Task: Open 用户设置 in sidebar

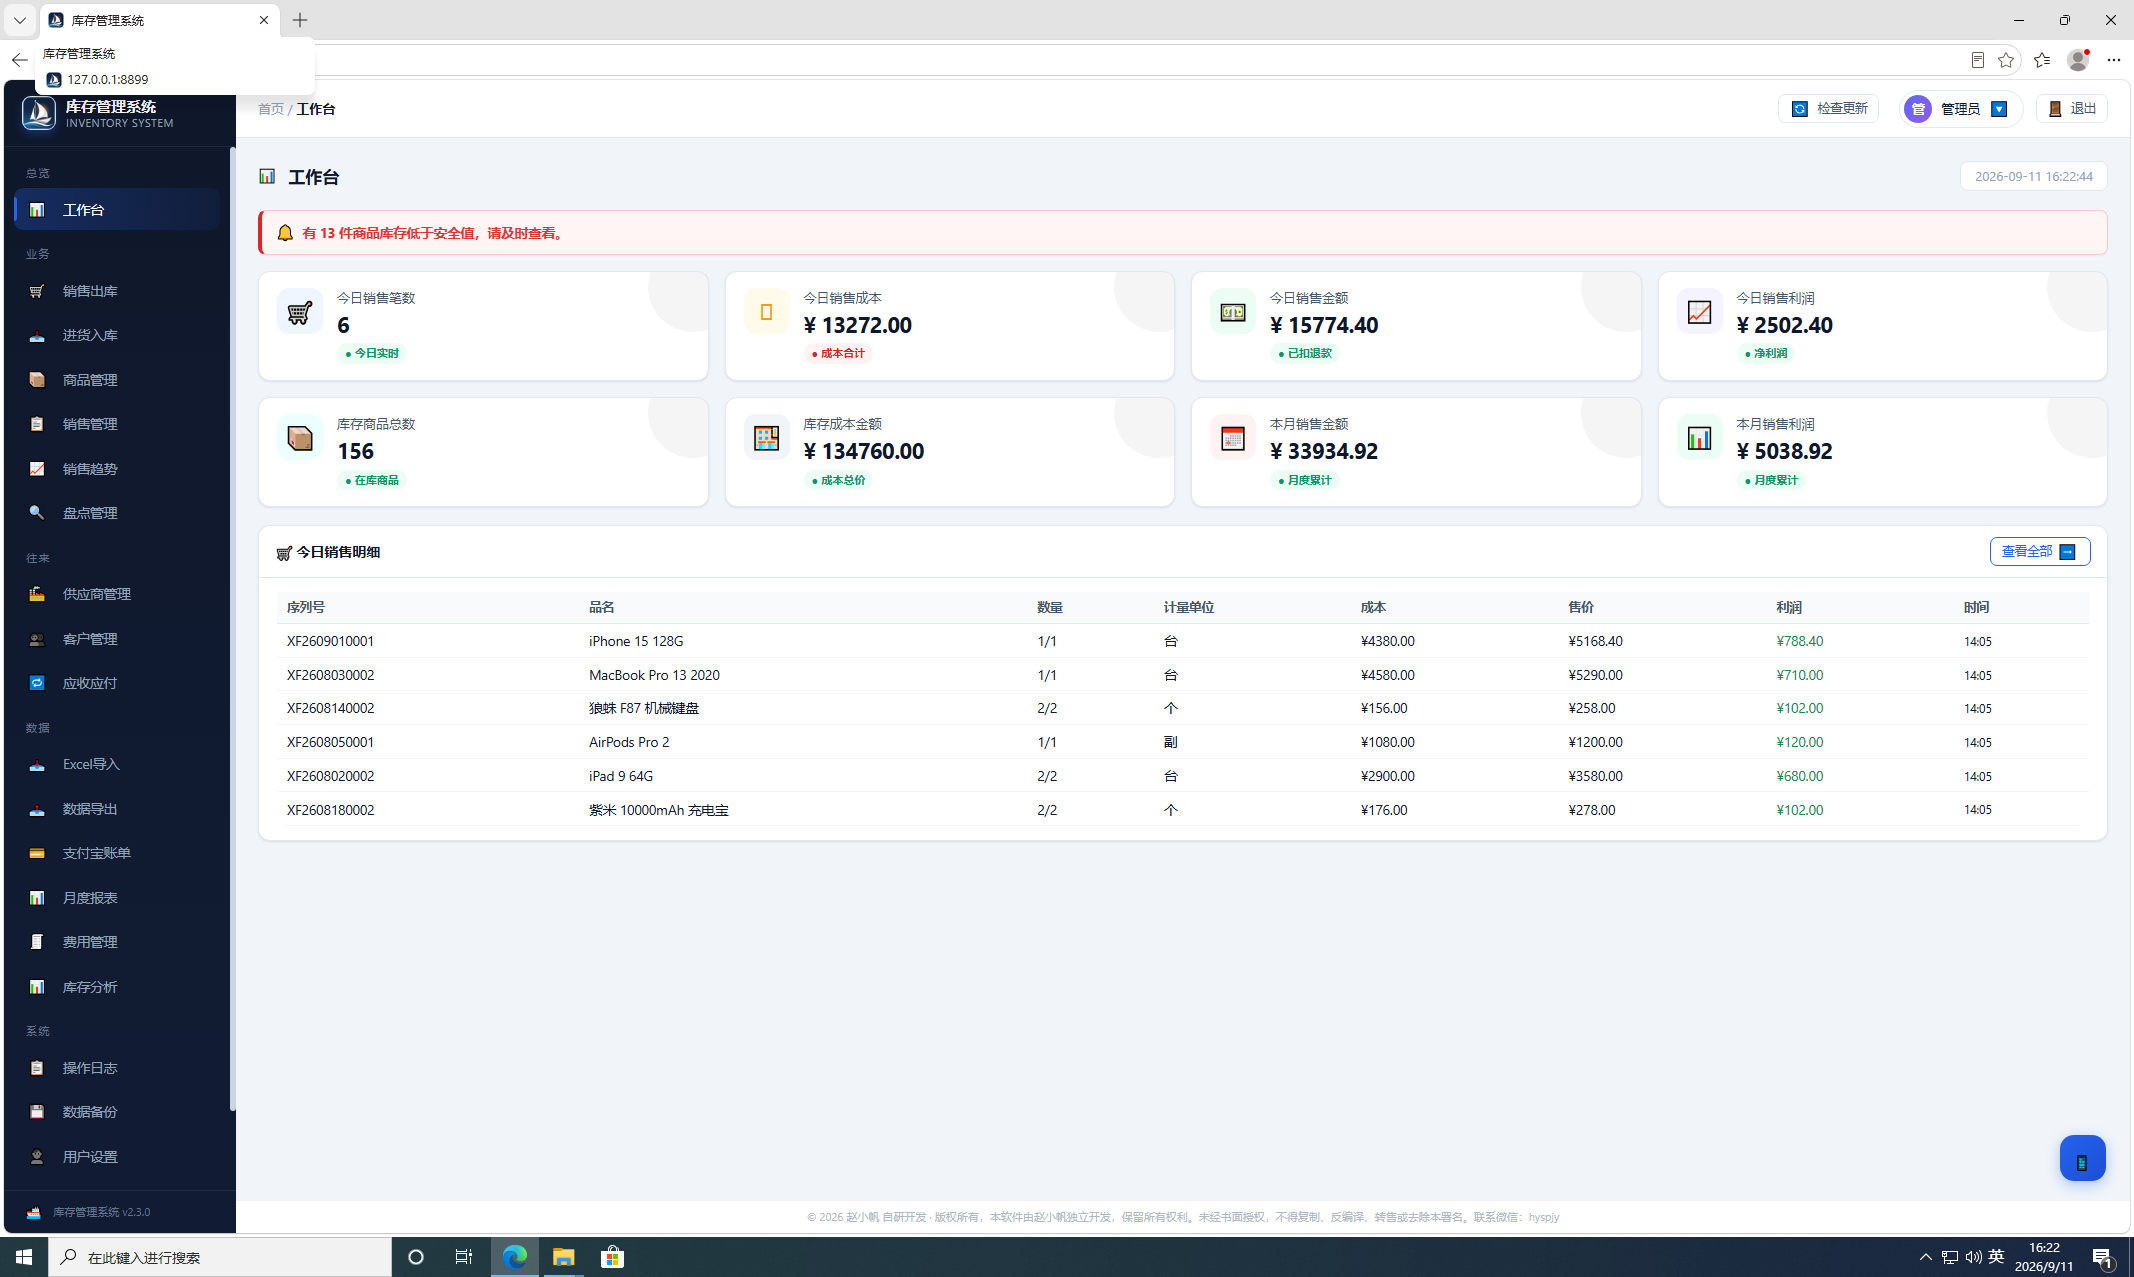Action: [117, 1157]
